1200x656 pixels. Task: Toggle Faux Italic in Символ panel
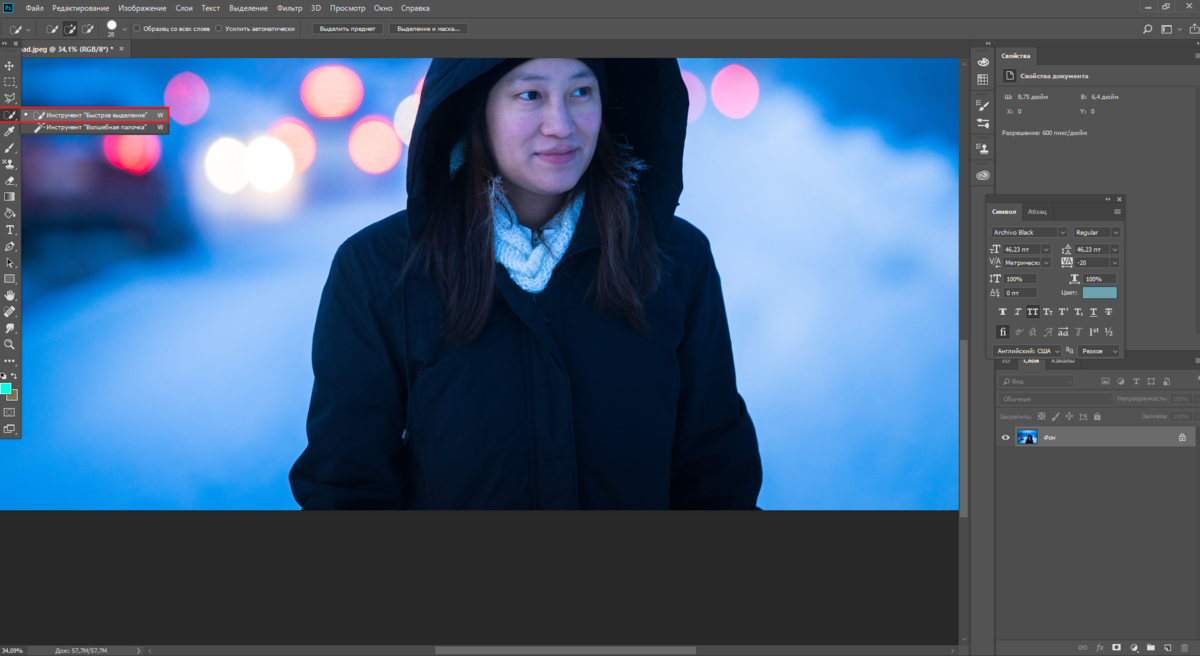pyautogui.click(x=1017, y=312)
